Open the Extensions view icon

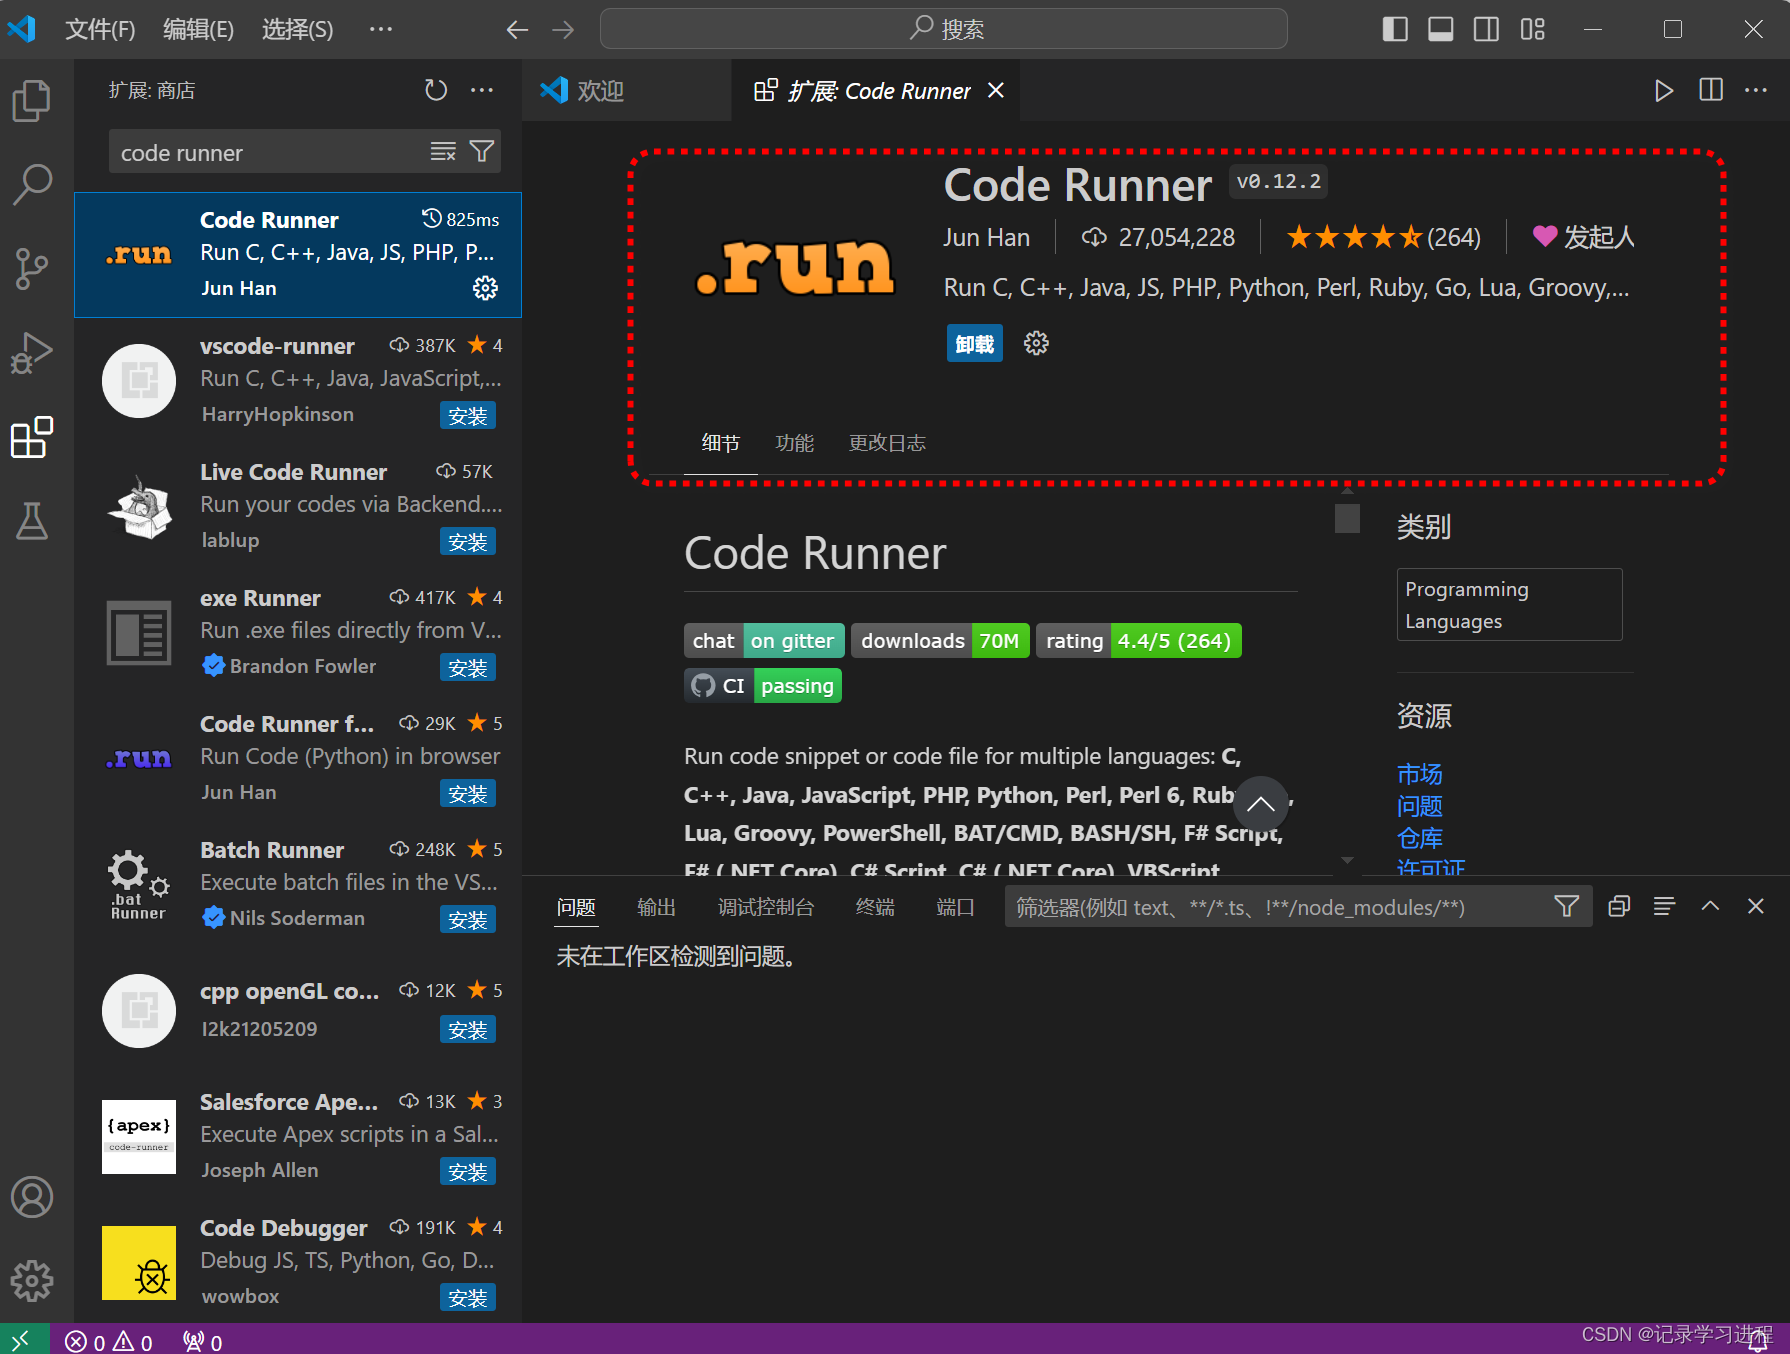tap(32, 437)
